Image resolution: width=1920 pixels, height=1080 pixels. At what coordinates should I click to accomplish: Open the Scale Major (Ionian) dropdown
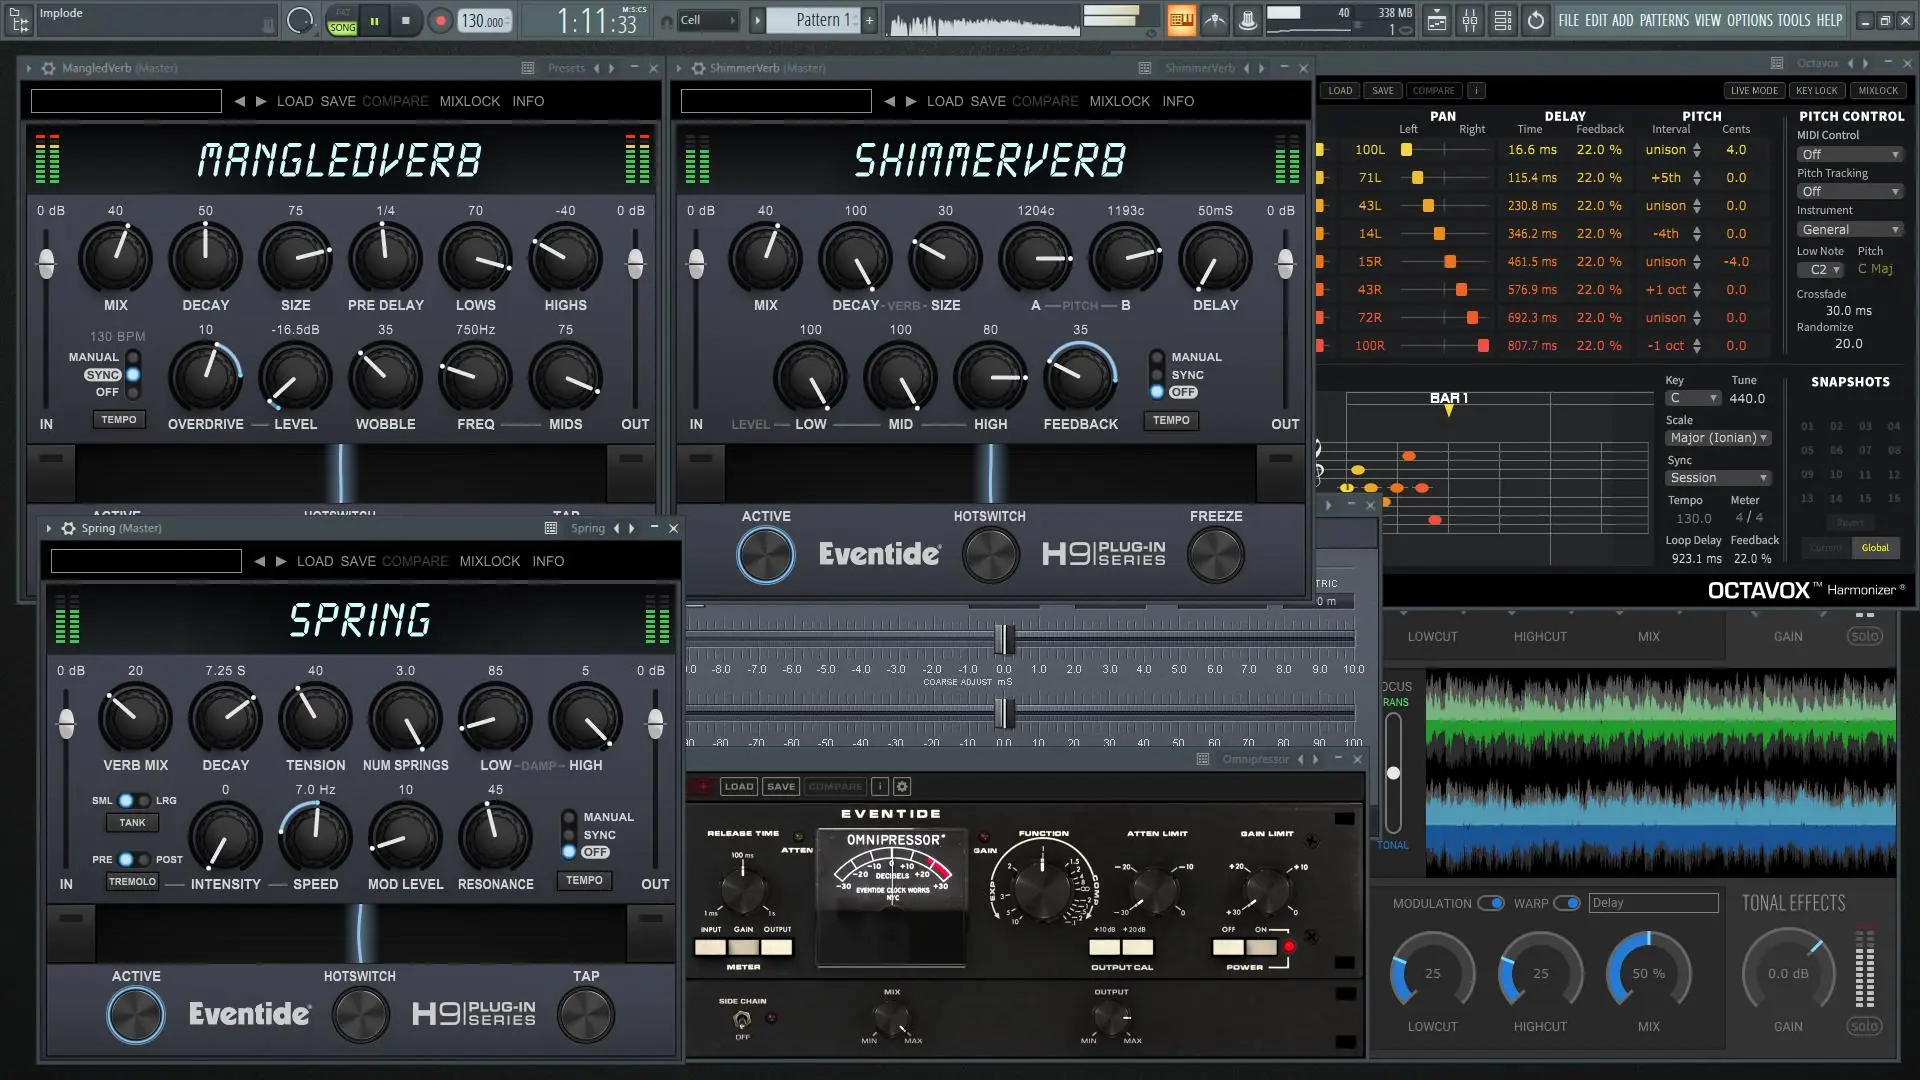1718,438
